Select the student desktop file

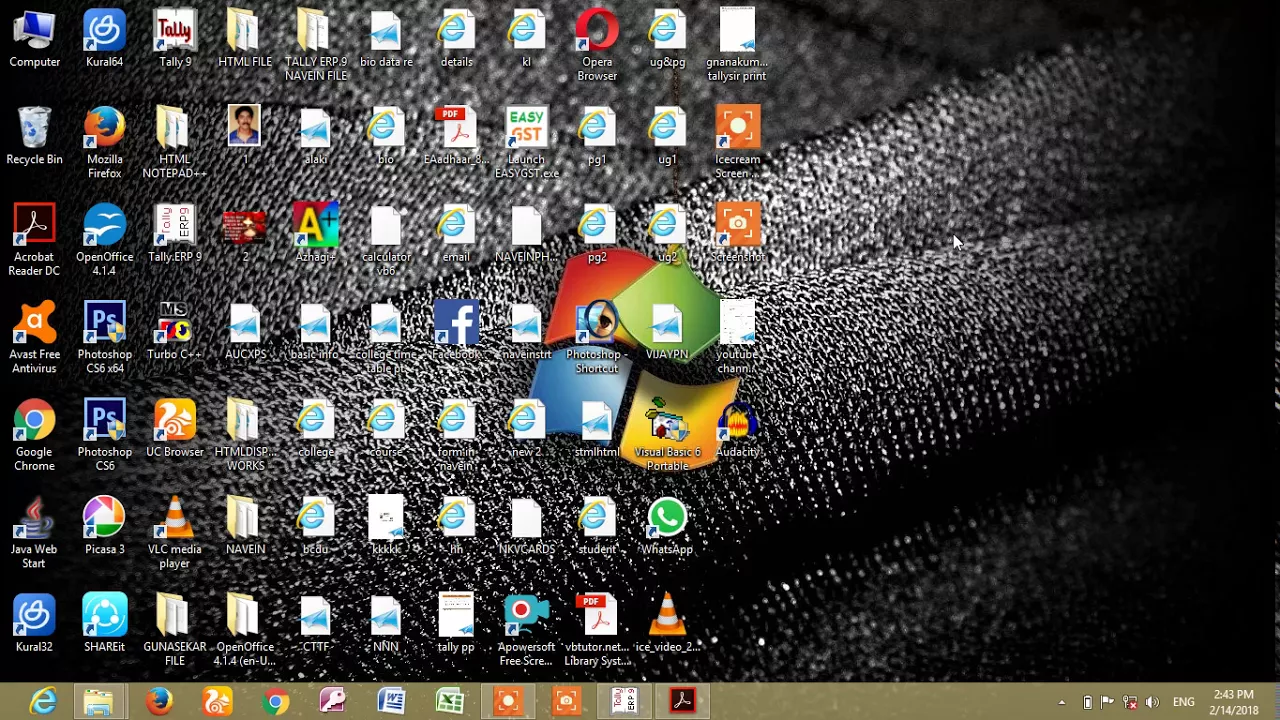(597, 527)
